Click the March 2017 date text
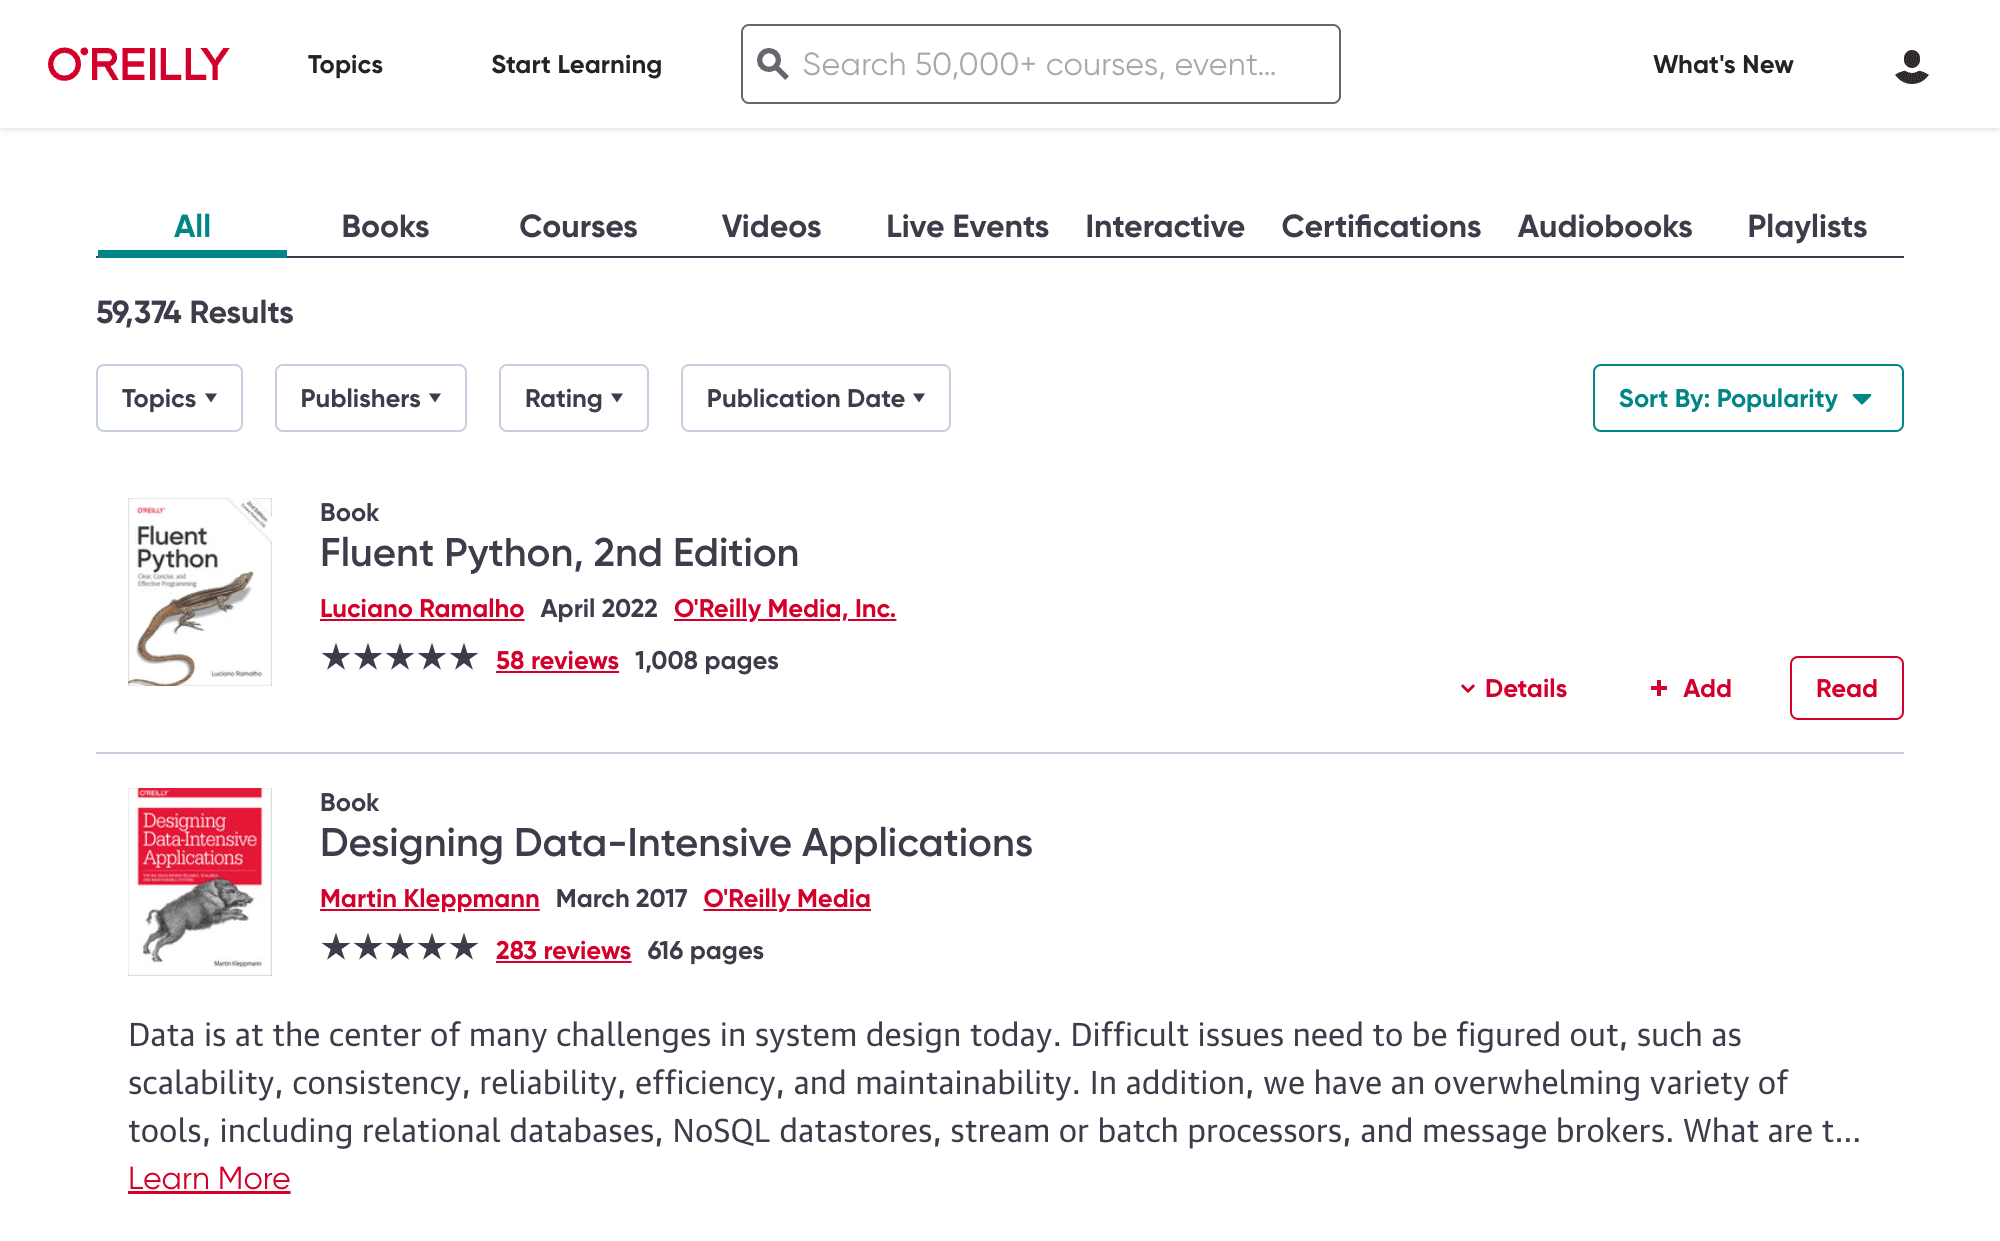2000x1241 pixels. click(621, 898)
